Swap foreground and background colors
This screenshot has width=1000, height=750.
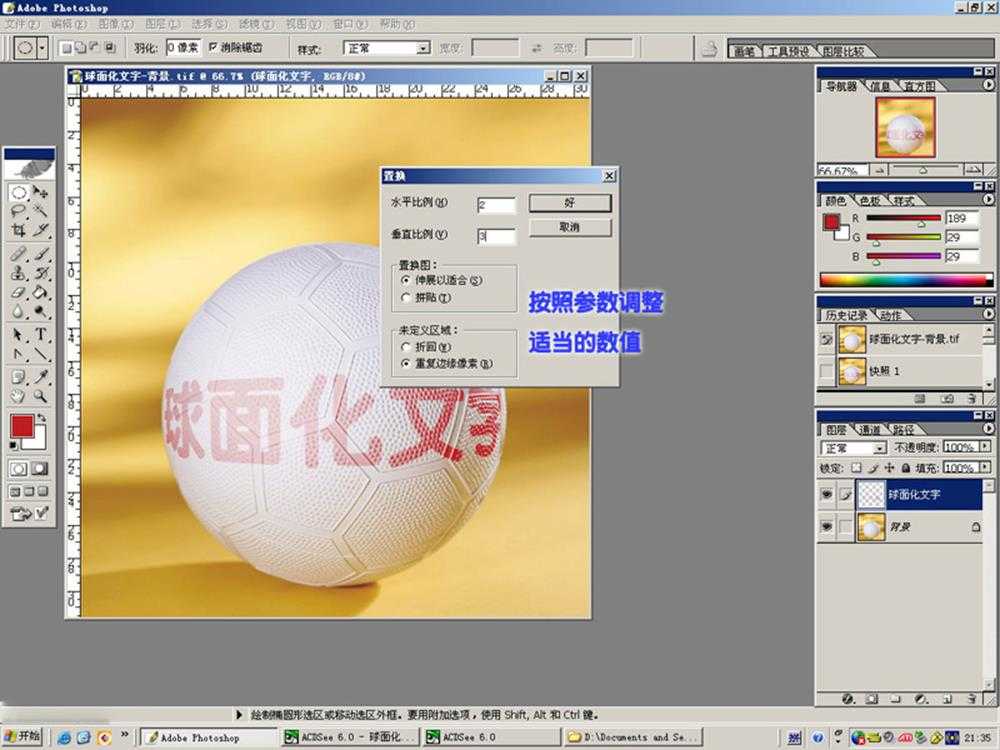tap(42, 418)
